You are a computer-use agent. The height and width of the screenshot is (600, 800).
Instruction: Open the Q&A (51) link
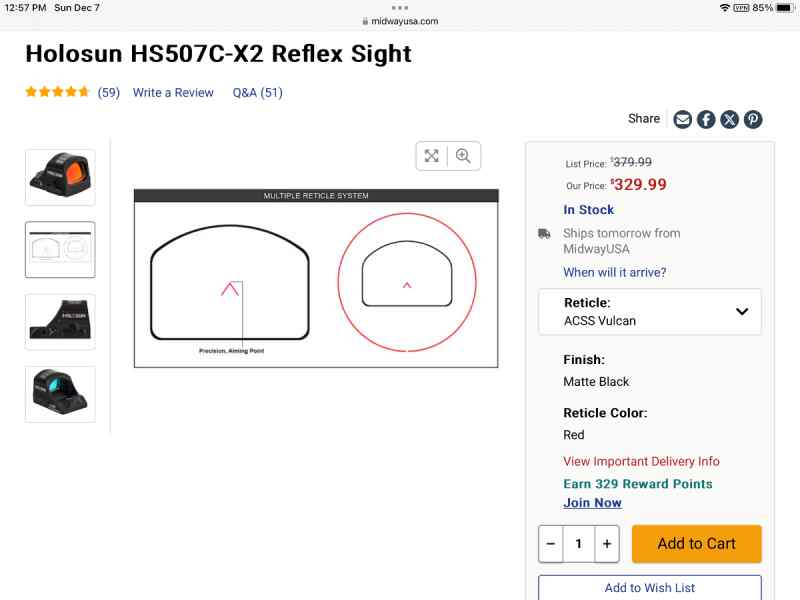click(258, 92)
